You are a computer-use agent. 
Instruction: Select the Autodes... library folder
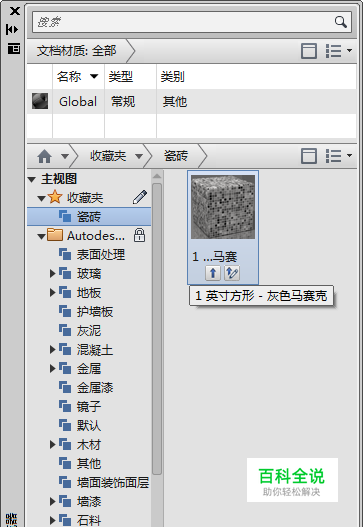click(86, 235)
